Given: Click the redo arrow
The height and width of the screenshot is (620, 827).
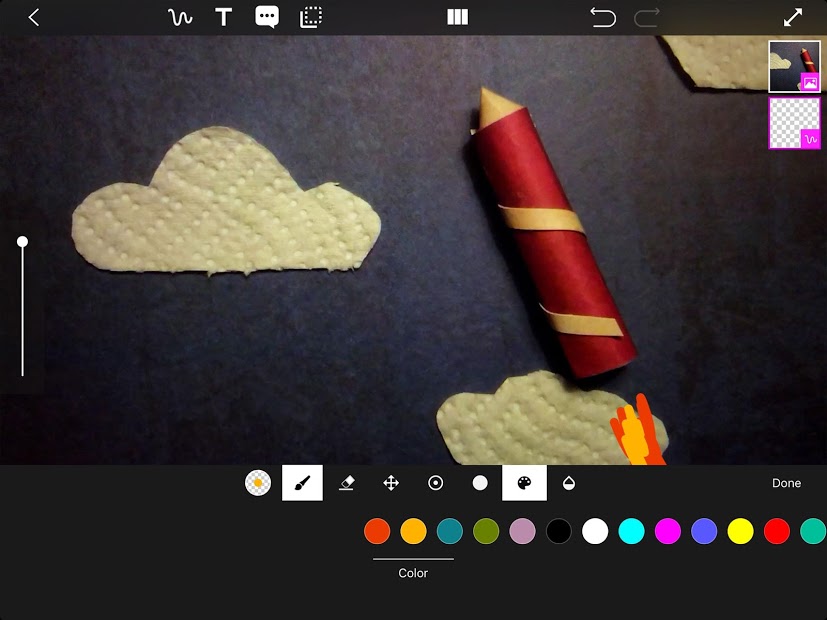Looking at the screenshot, I should click(x=647, y=17).
